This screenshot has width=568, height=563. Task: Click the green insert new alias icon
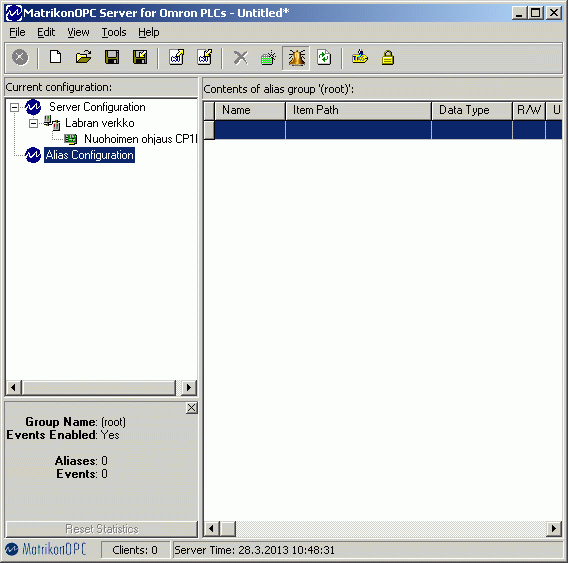click(x=268, y=58)
